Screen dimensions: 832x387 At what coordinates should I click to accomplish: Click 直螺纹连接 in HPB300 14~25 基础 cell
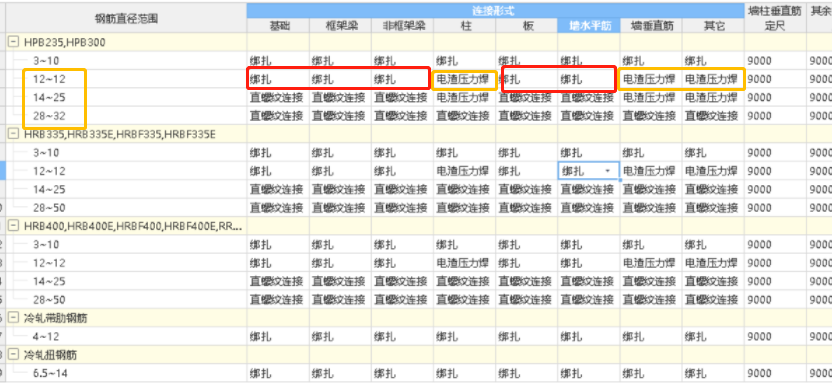tap(276, 97)
